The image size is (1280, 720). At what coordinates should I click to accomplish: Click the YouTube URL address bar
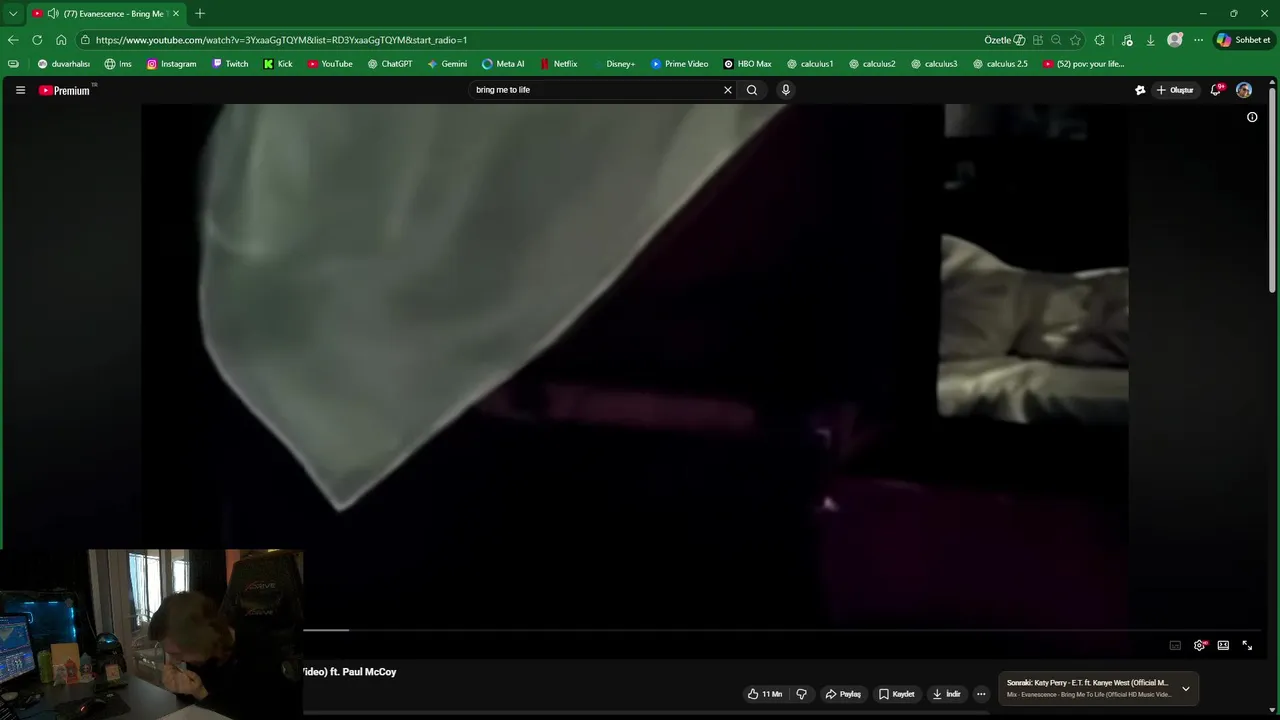point(520,40)
